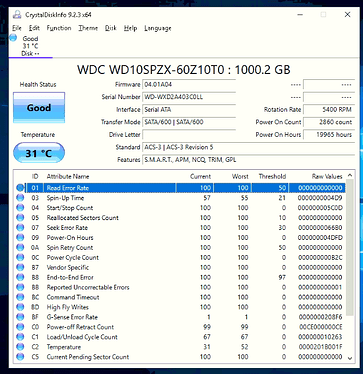Open the Language menu
The image size is (363, 374).
158,28
